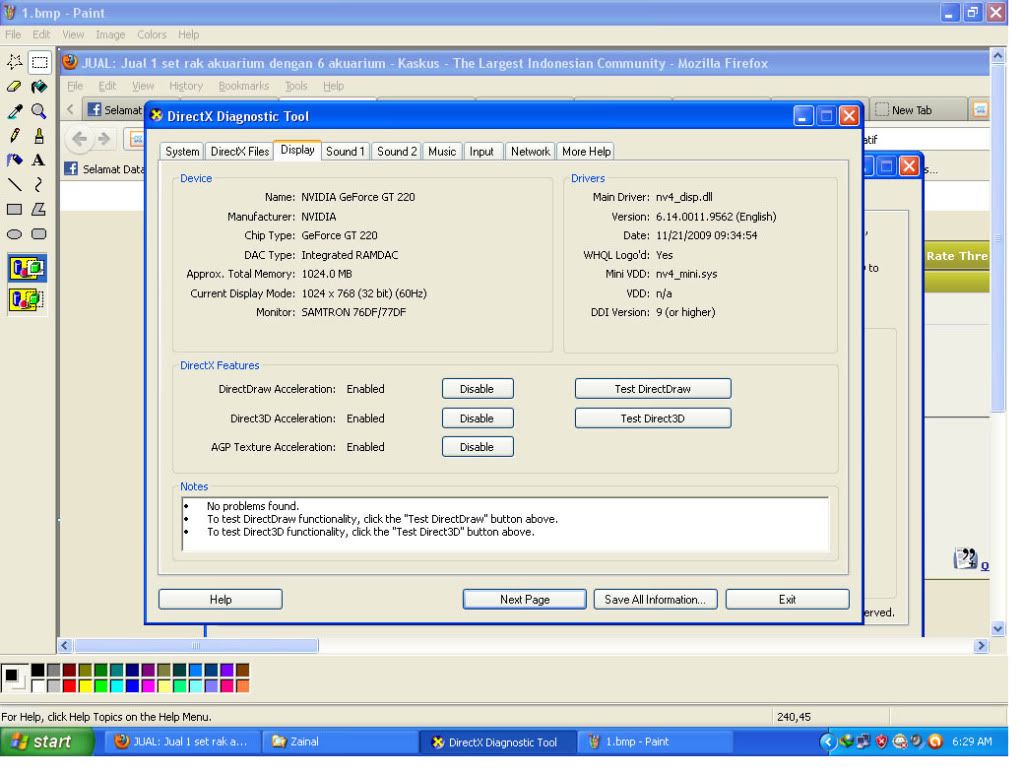Switch to DirectX Diagnostic Tool taskbar button
The width and height of the screenshot is (1023, 772).
coord(497,742)
